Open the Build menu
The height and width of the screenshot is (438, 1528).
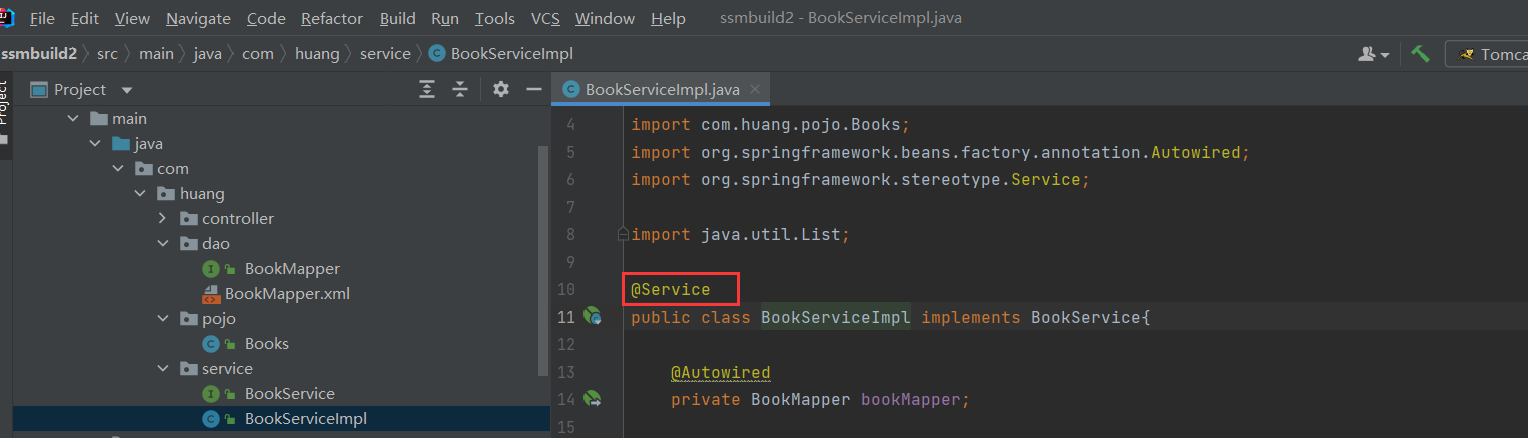pos(398,18)
